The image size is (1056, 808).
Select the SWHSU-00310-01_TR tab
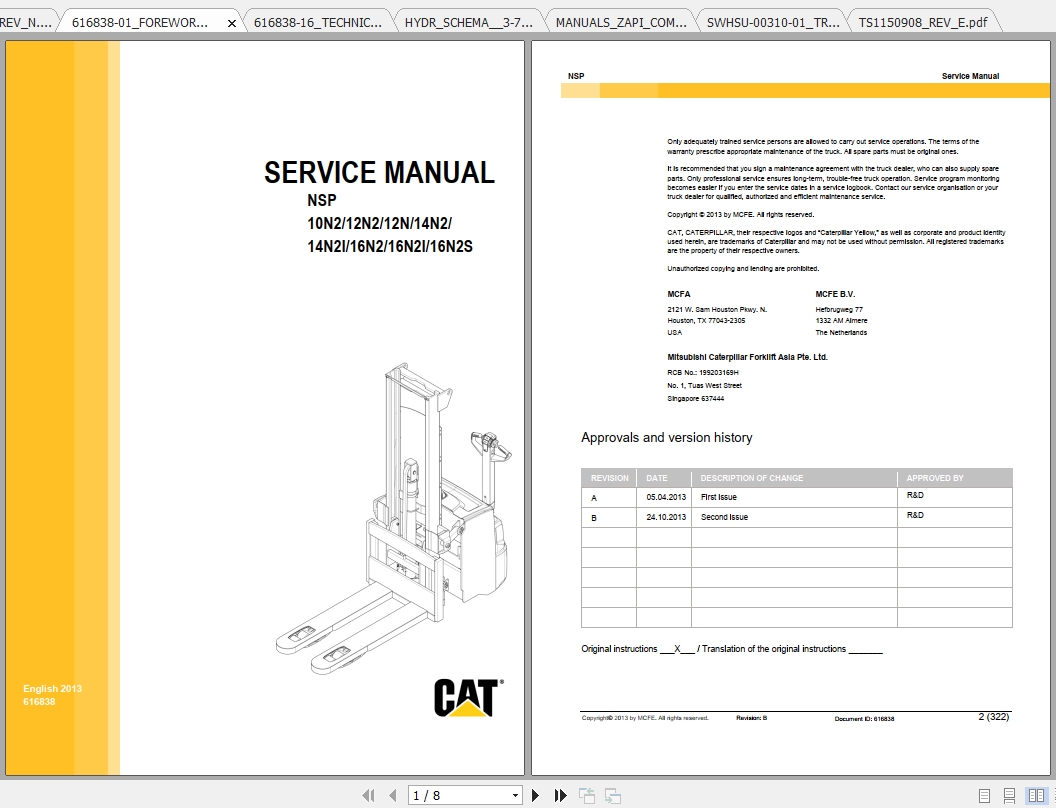point(770,20)
